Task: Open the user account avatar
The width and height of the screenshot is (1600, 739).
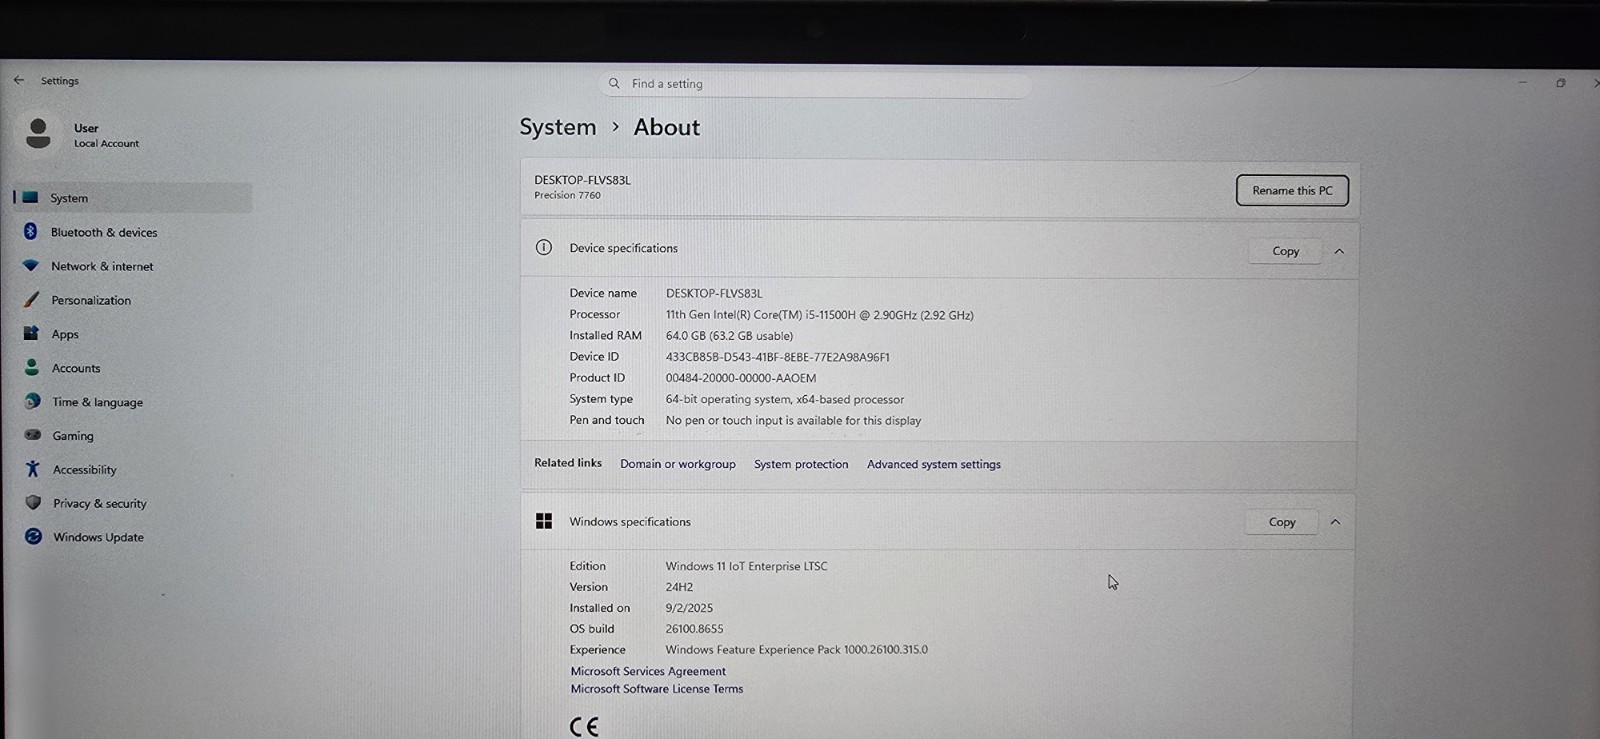Action: coord(38,134)
